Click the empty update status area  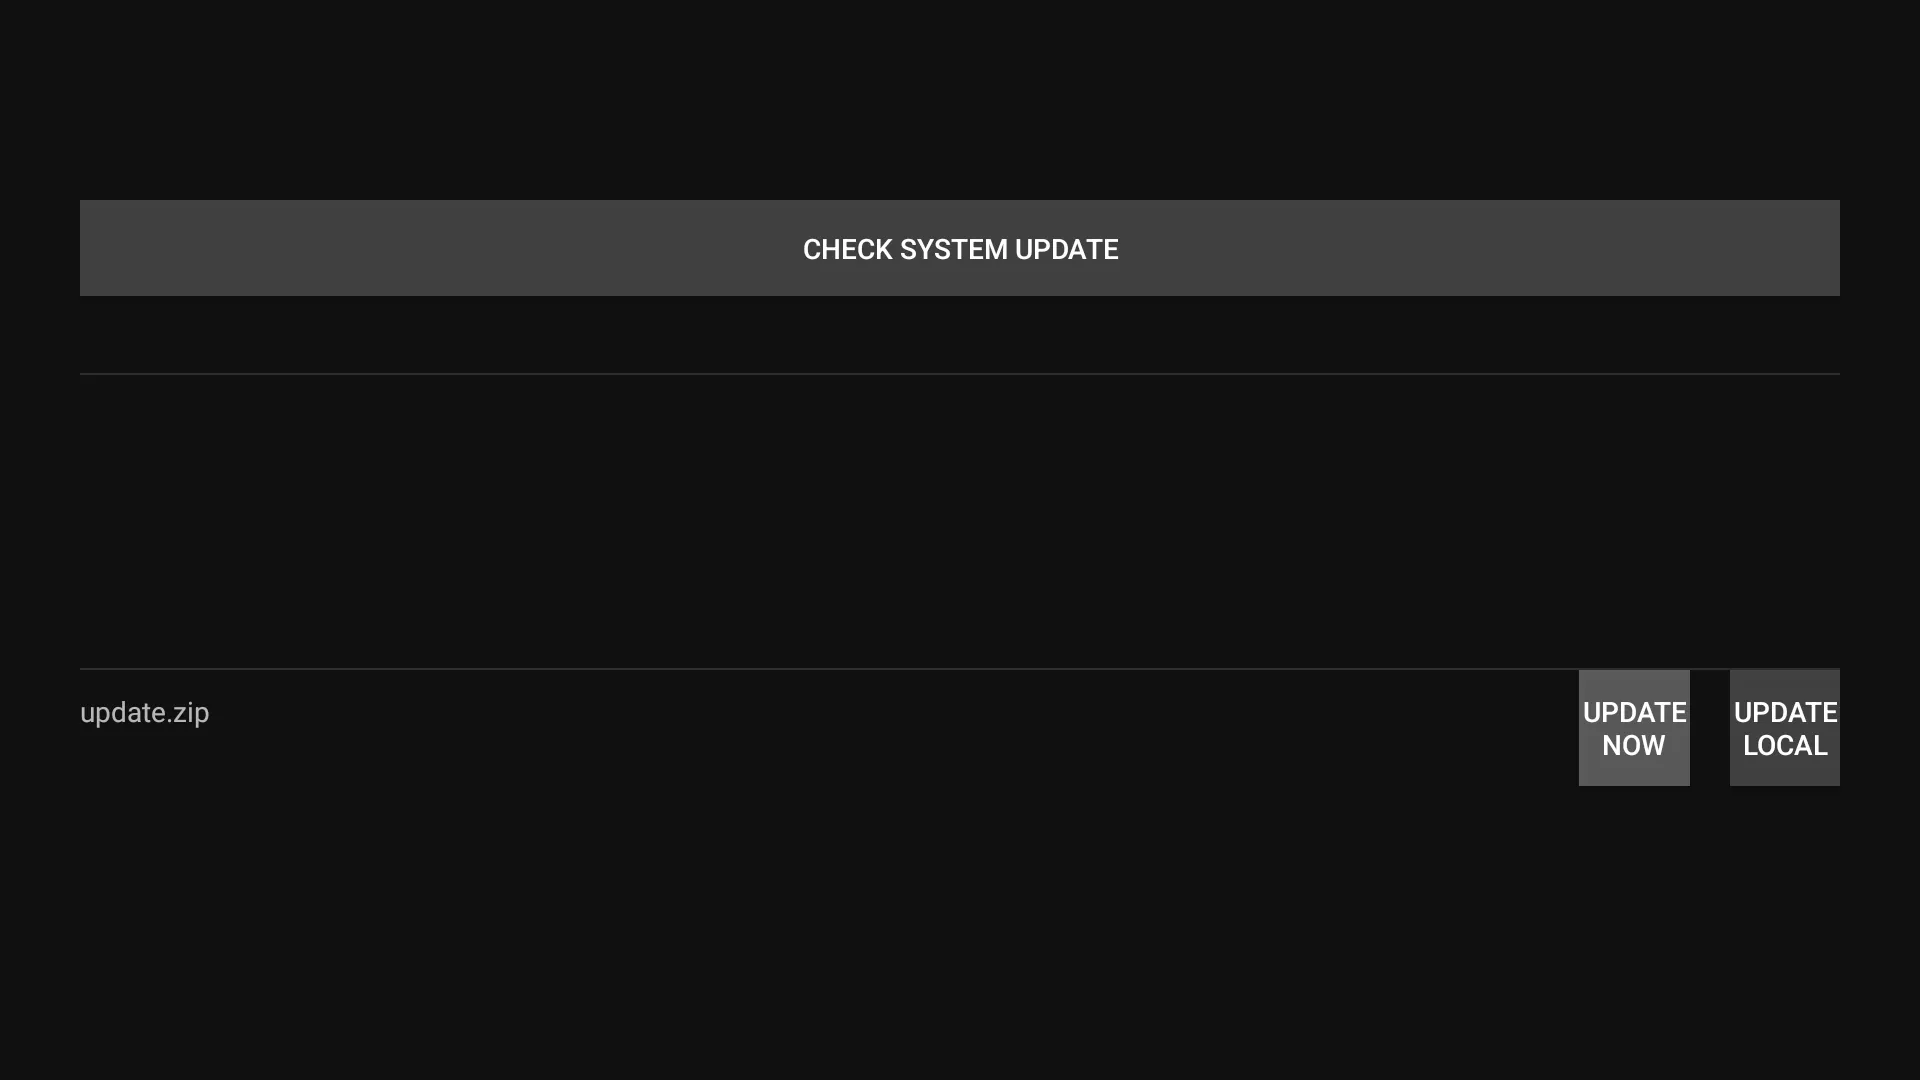pyautogui.click(x=959, y=521)
